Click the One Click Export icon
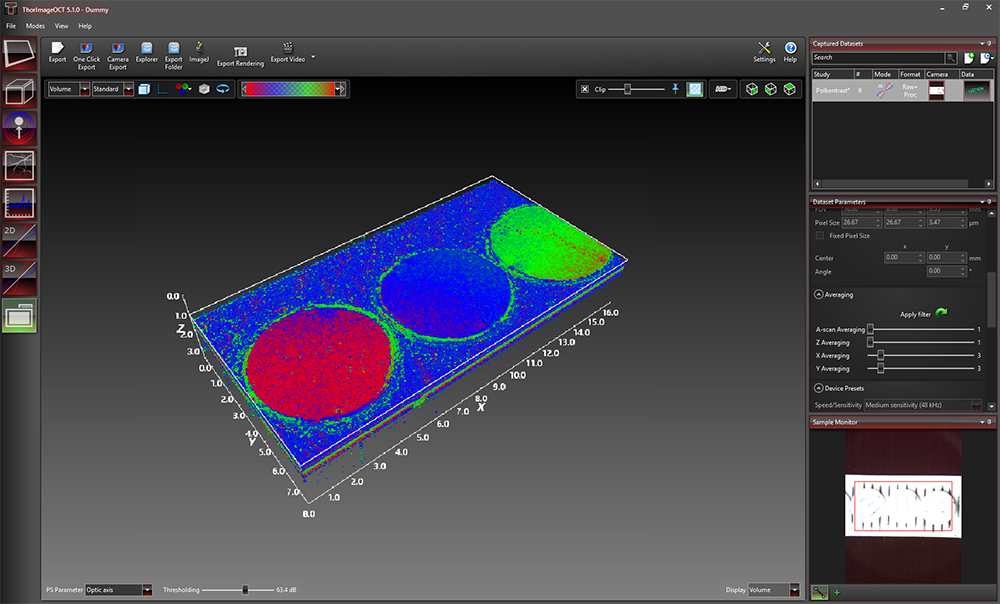The width and height of the screenshot is (1000, 604). (x=86, y=48)
